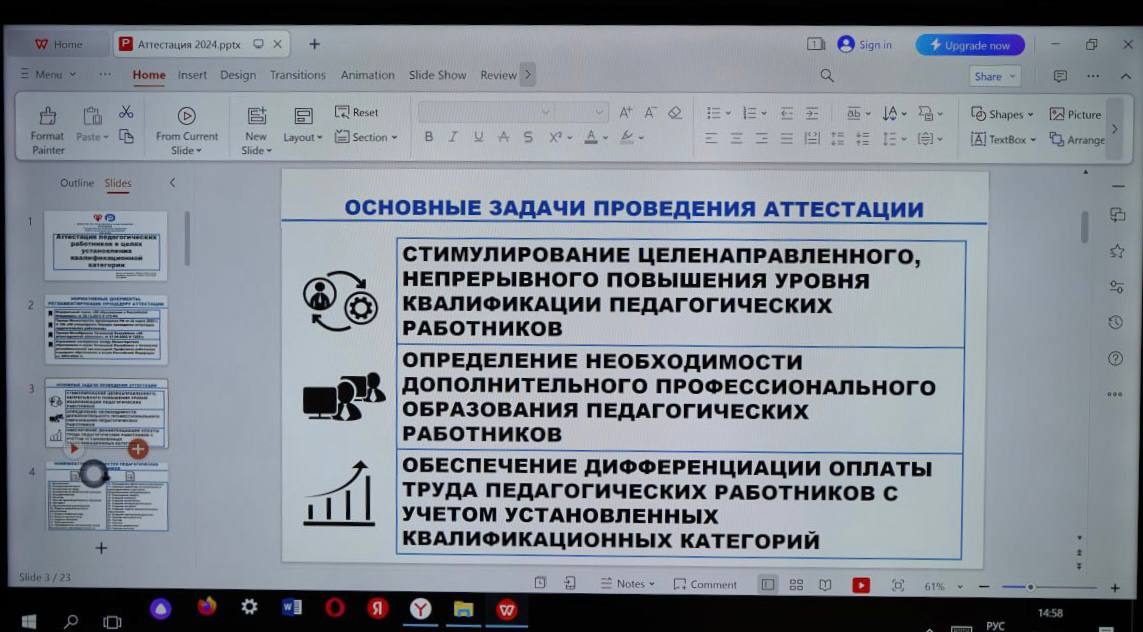Click the Upgrade now button
The width and height of the screenshot is (1143, 632).
969,45
